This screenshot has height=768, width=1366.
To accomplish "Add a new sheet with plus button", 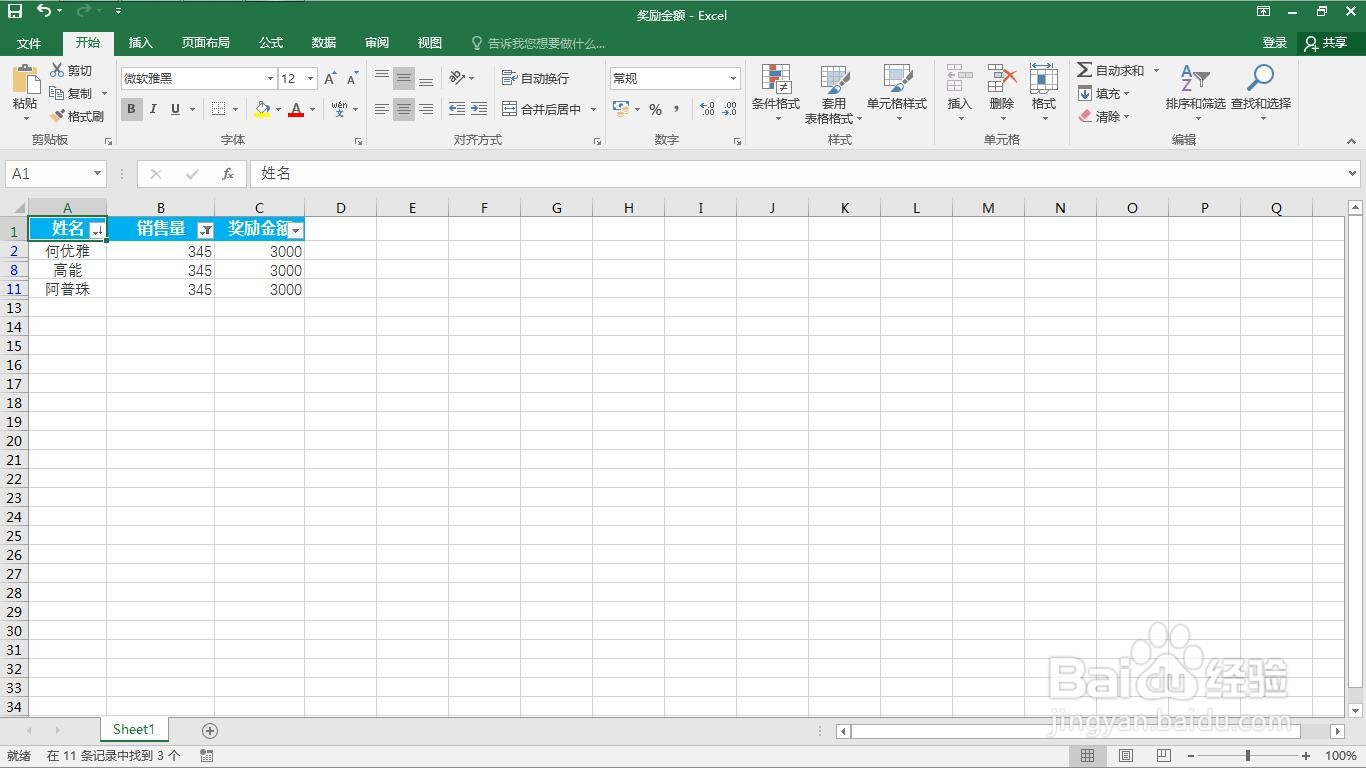I will coord(210,731).
